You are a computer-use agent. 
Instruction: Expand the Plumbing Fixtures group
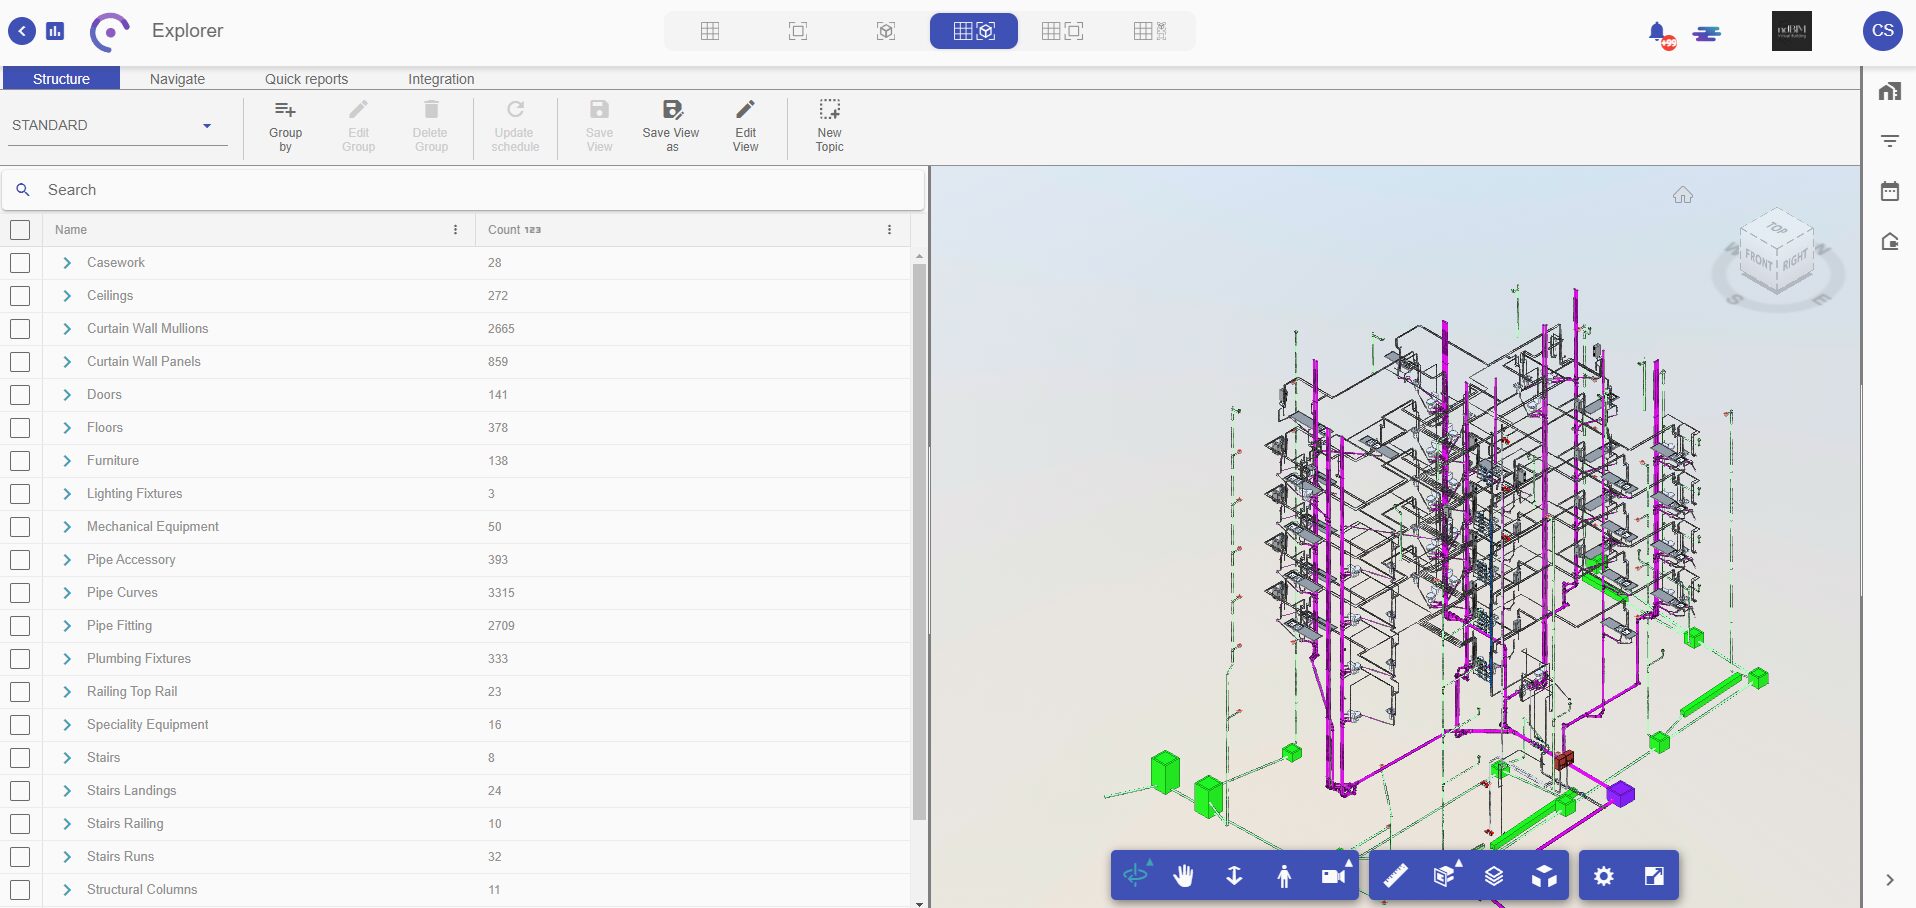click(x=67, y=659)
